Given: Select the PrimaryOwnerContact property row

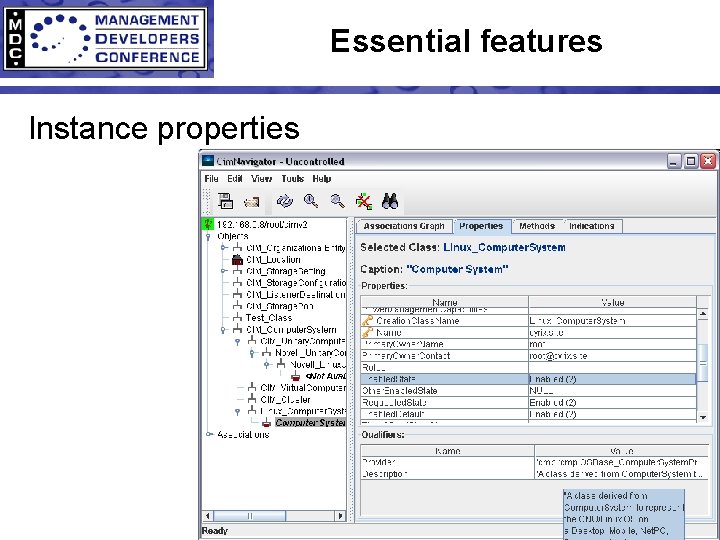Looking at the screenshot, I should pyautogui.click(x=529, y=356).
